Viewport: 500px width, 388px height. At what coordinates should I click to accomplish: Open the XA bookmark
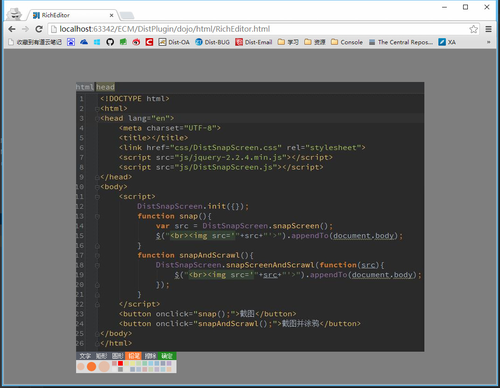pyautogui.click(x=447, y=42)
